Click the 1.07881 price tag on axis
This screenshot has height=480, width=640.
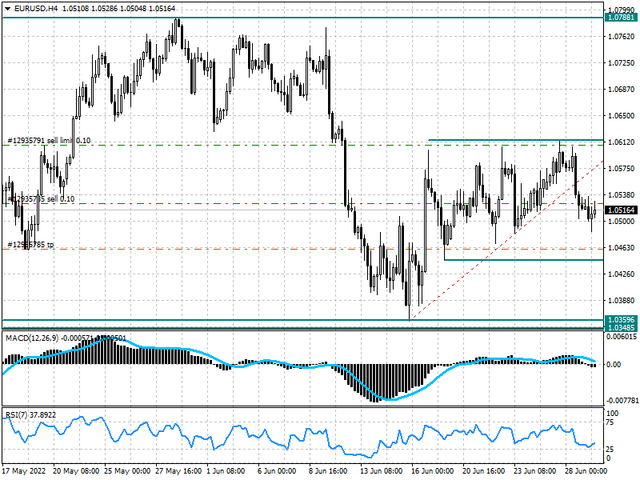tap(620, 17)
